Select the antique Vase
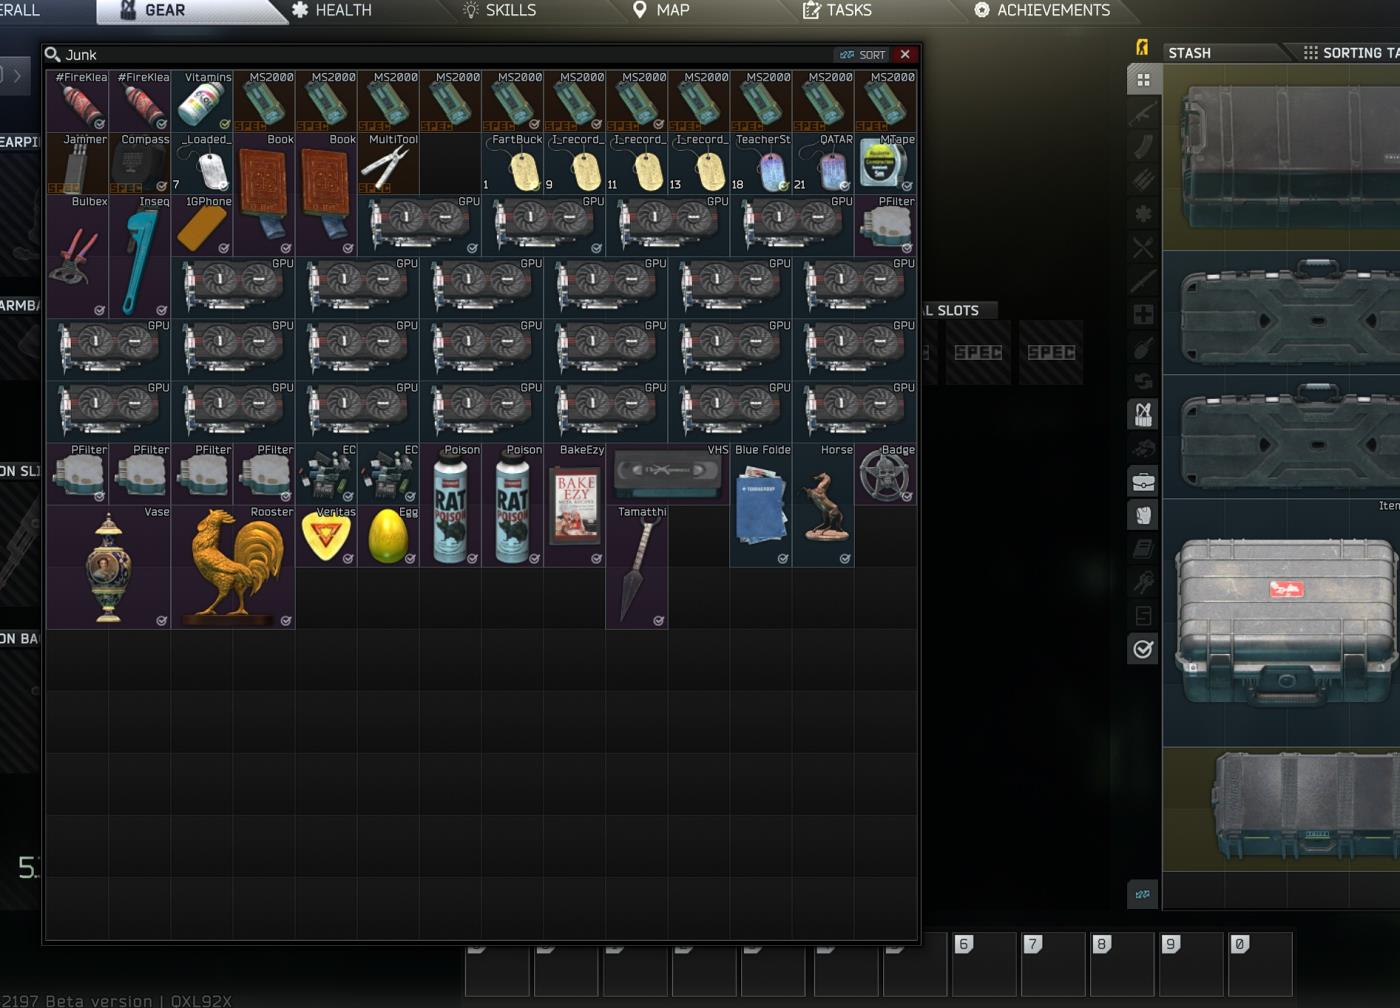This screenshot has width=1400, height=1008. 109,567
